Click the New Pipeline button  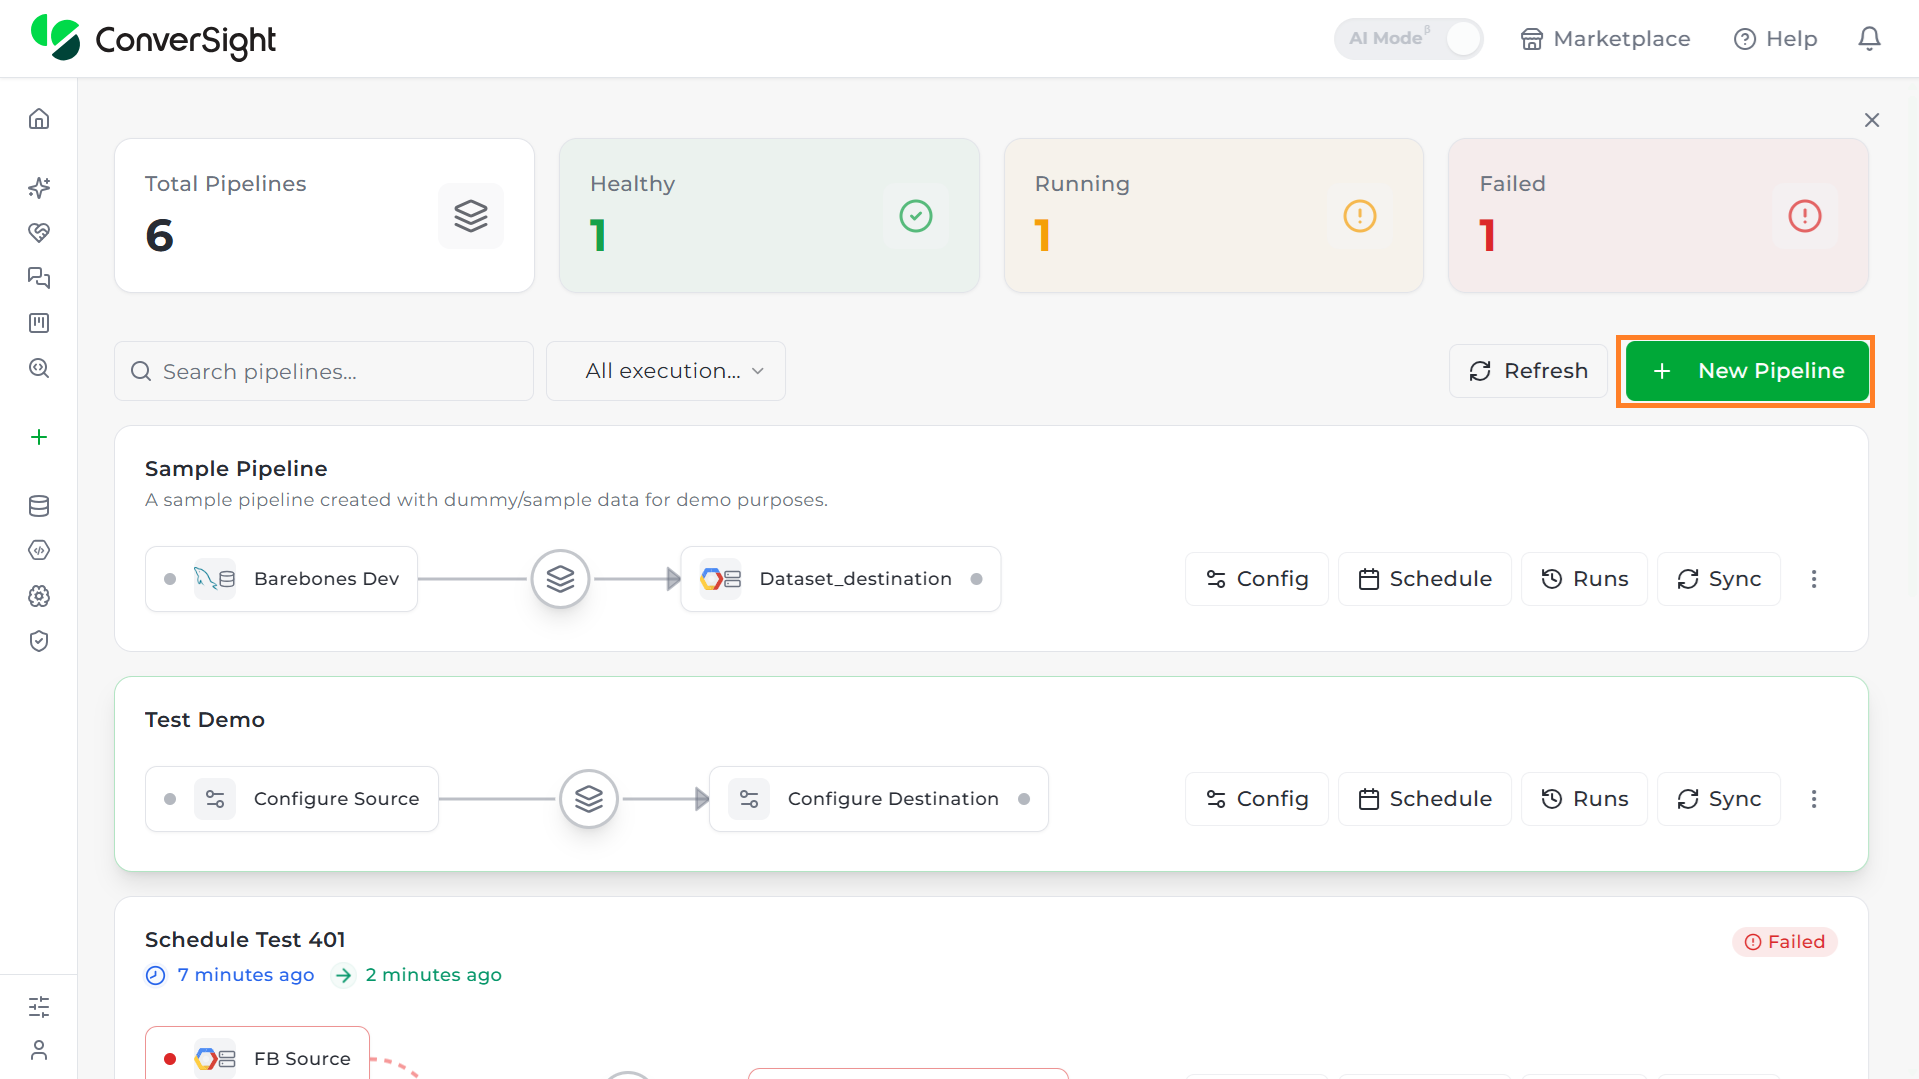click(1746, 371)
